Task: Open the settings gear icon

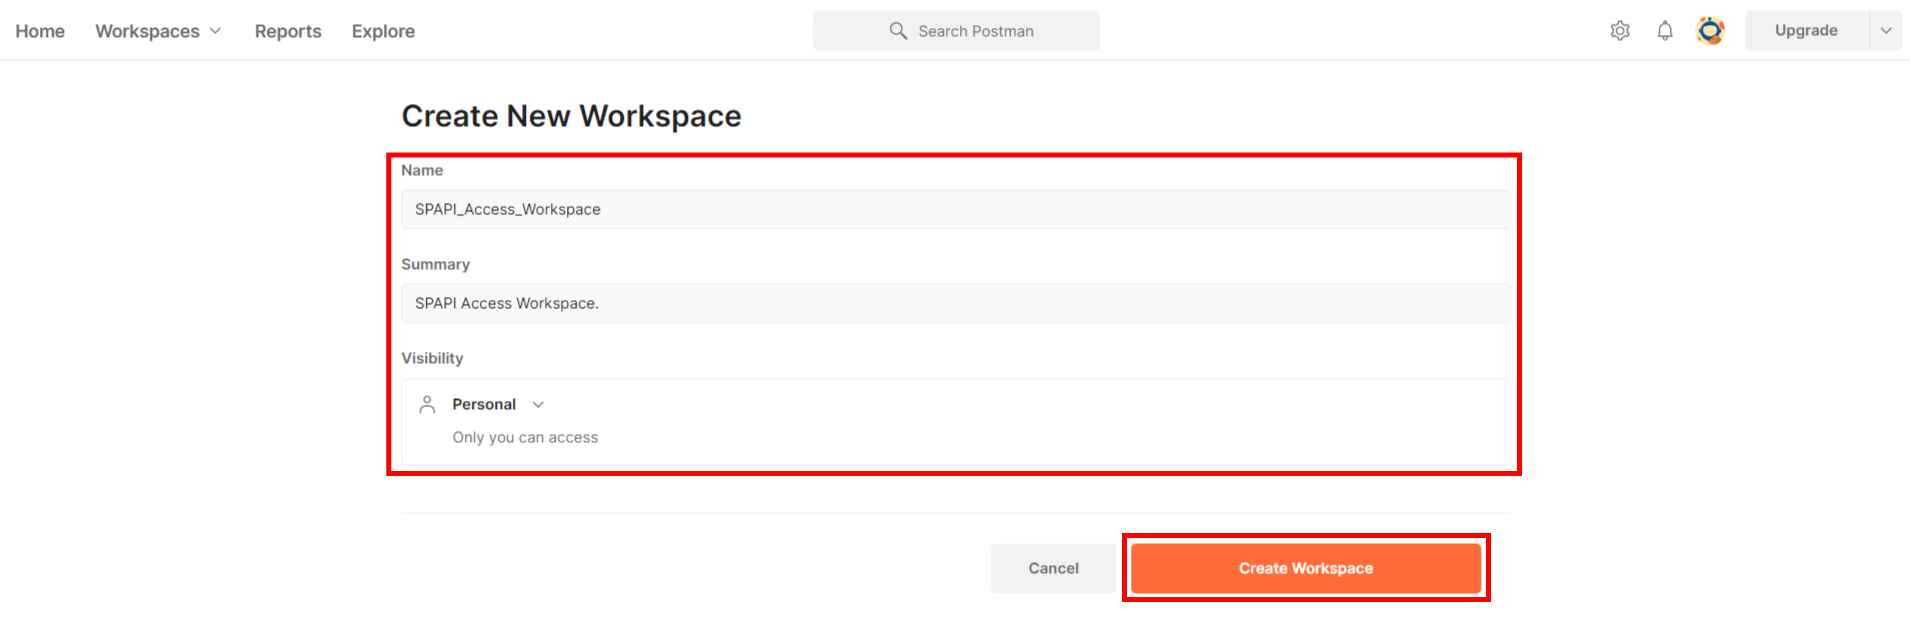Action: pos(1620,31)
